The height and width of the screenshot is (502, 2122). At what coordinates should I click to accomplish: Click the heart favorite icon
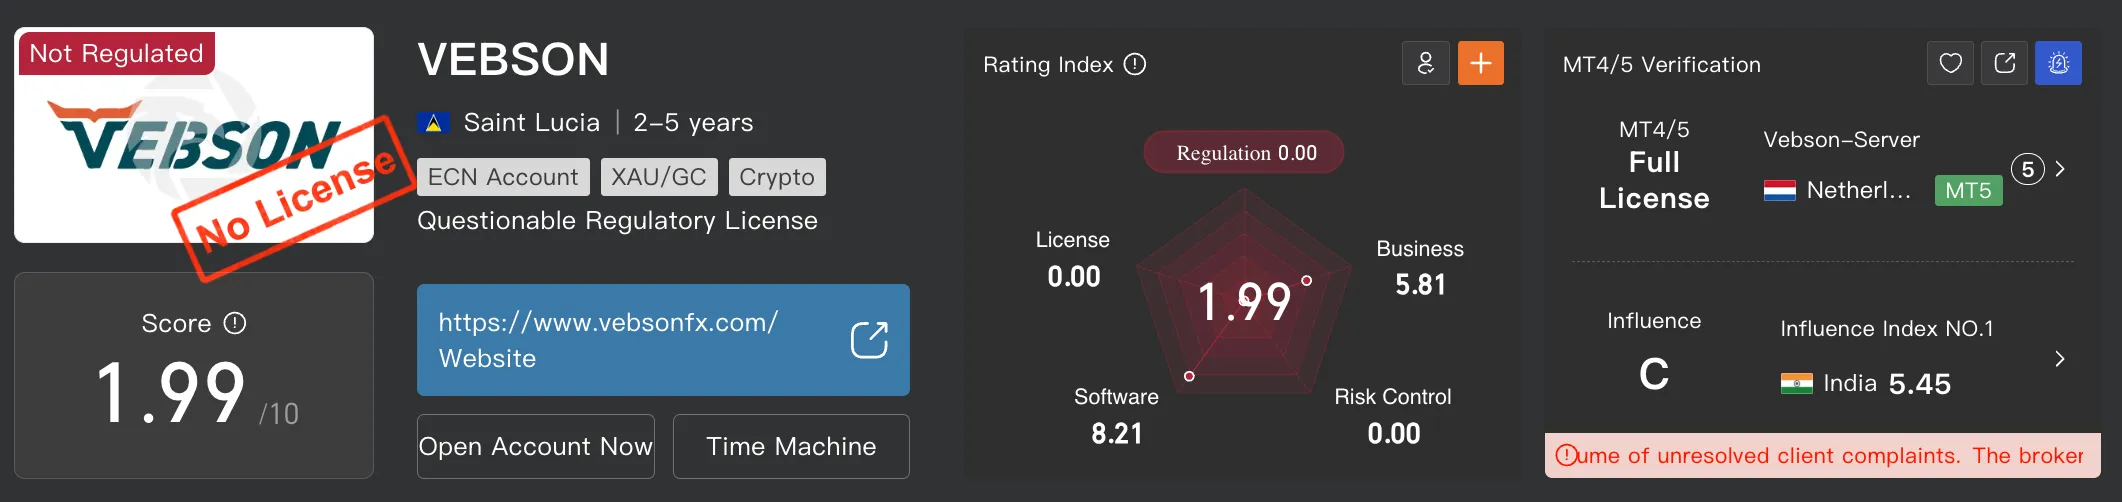(1950, 63)
